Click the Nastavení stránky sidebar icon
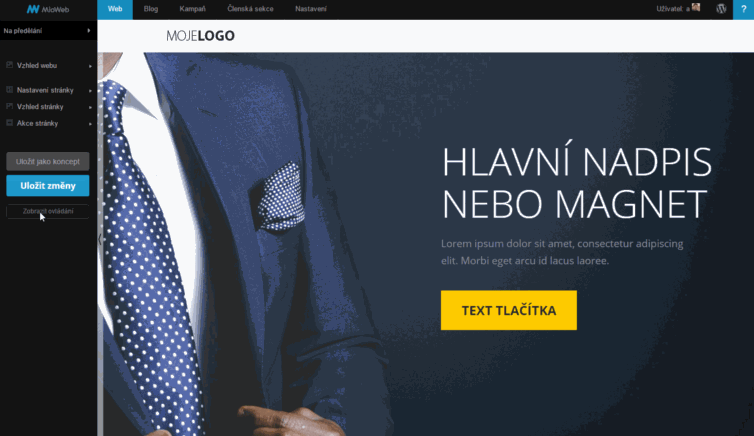 (9, 89)
